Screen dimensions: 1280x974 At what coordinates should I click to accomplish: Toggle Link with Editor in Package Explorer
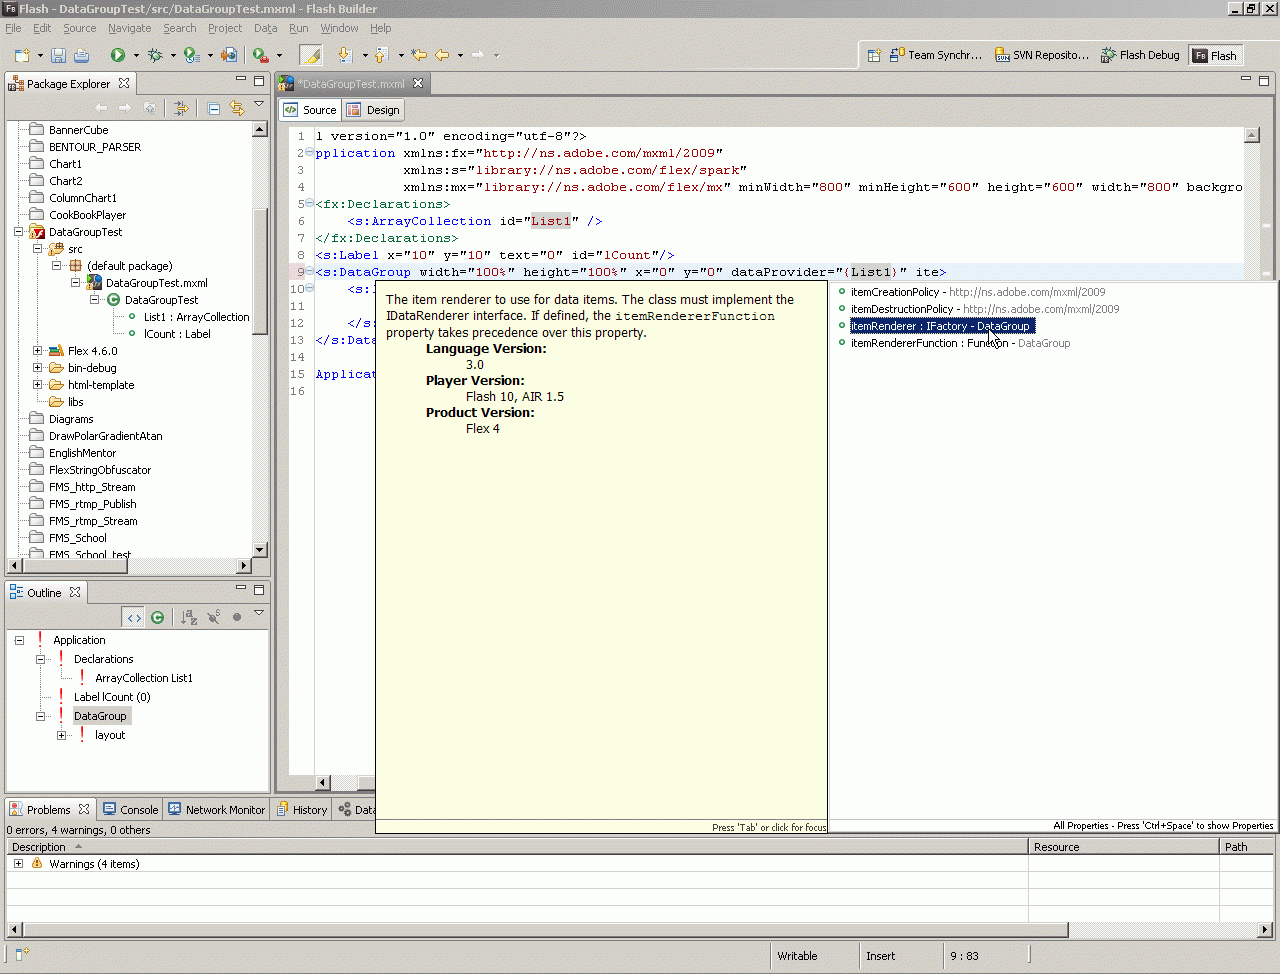(237, 108)
